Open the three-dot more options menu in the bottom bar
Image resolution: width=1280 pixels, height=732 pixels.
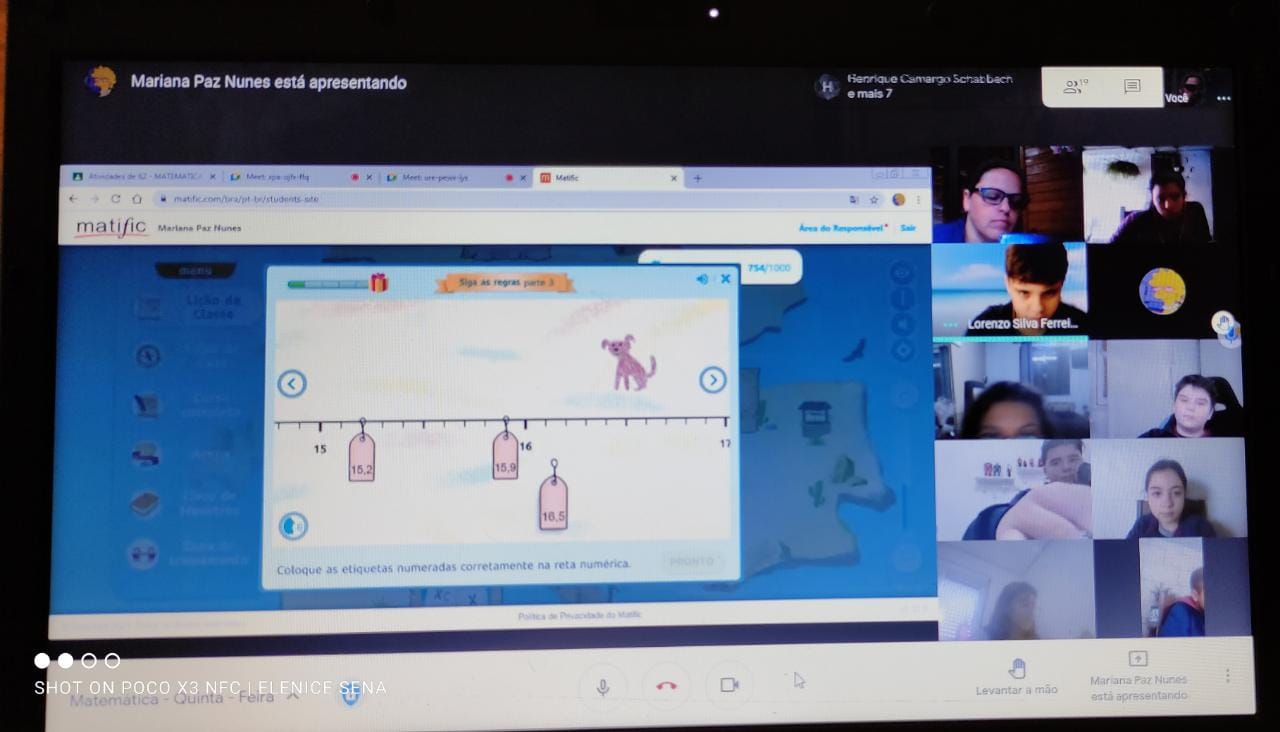click(x=1227, y=676)
